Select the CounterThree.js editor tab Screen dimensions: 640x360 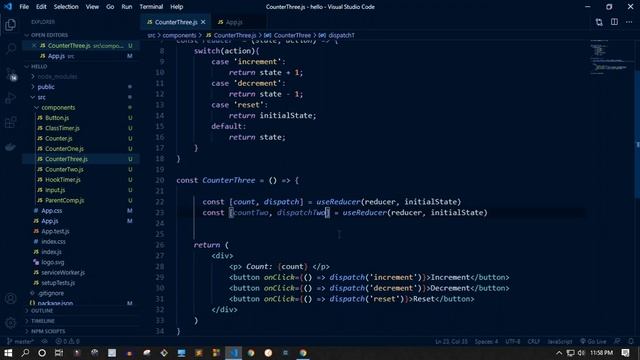pyautogui.click(x=176, y=22)
